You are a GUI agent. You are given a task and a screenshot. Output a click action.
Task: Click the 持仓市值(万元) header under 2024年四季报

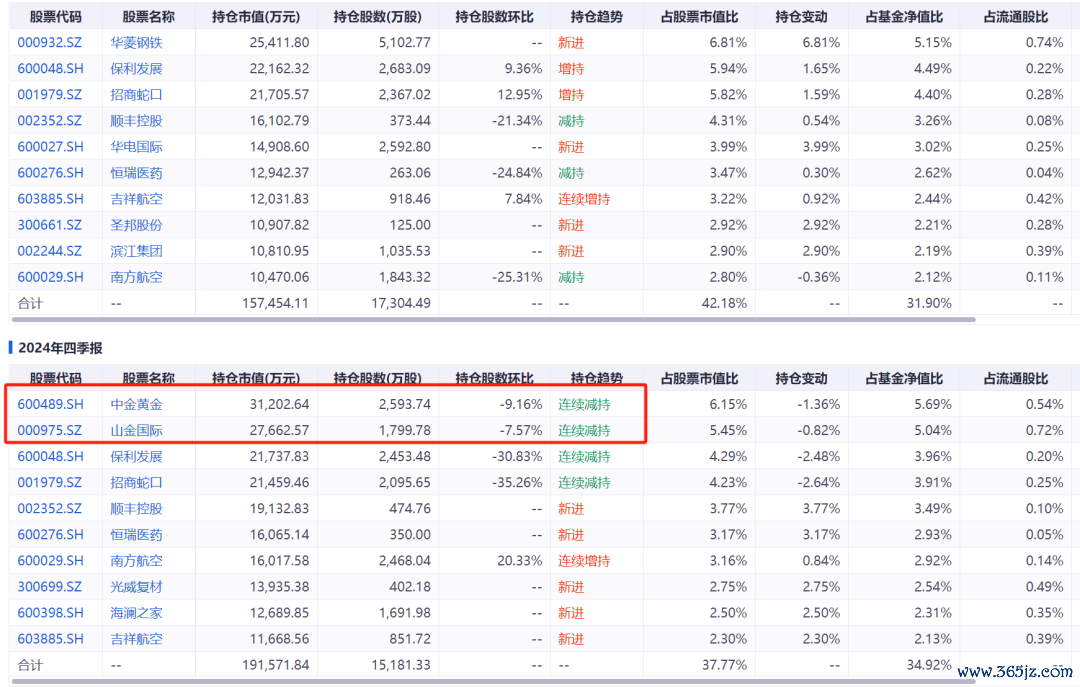[x=256, y=378]
